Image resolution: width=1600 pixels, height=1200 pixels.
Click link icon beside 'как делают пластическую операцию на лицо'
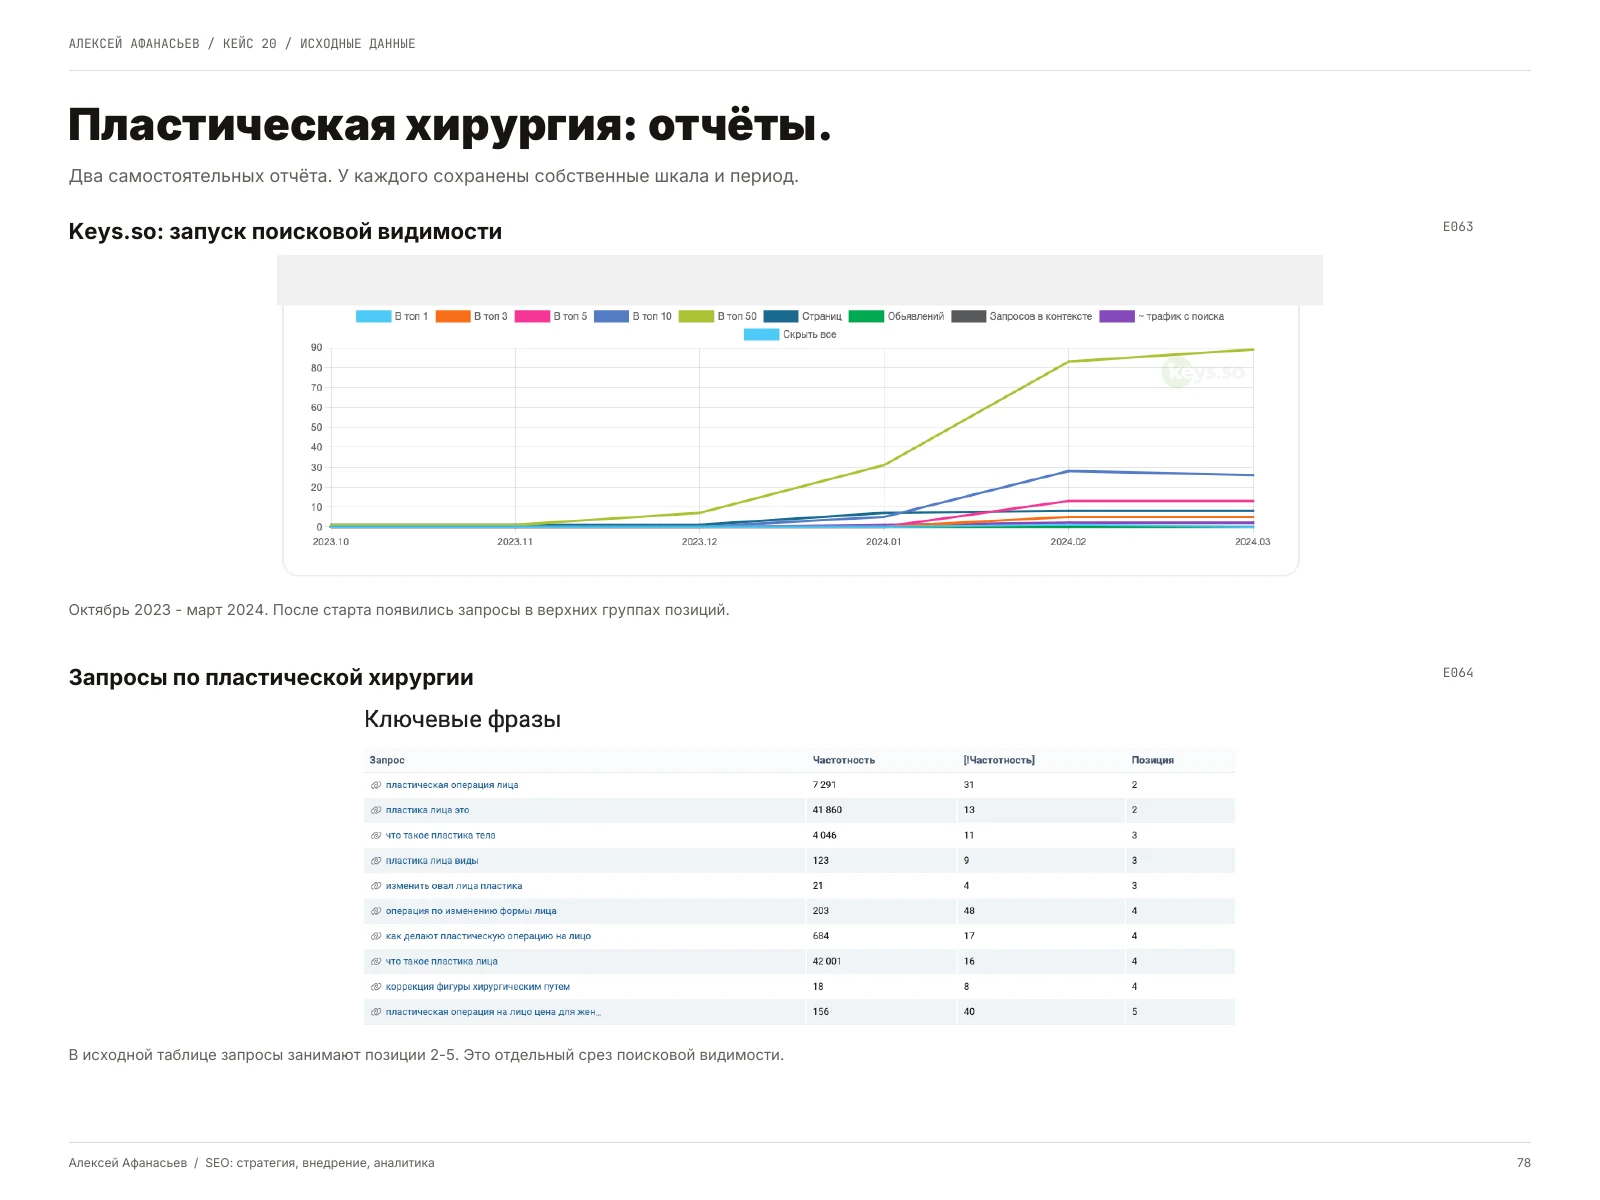point(376,936)
